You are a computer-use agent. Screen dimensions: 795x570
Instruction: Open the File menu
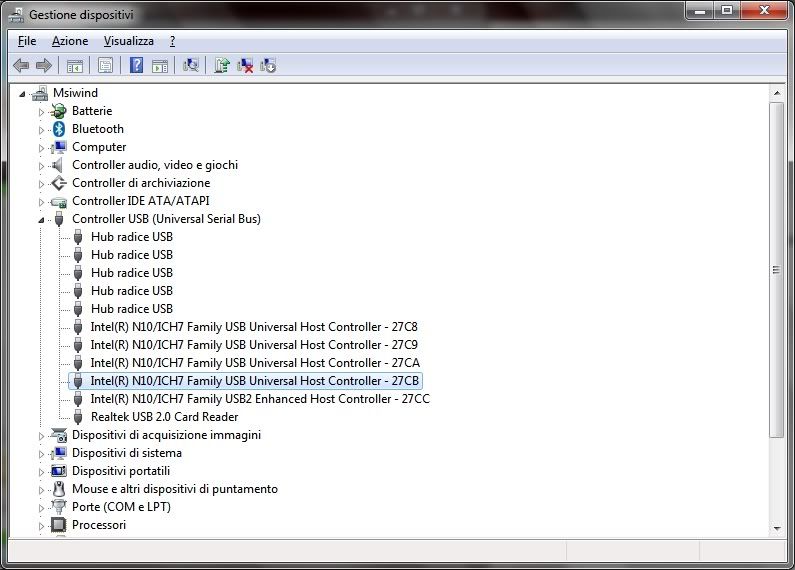27,41
